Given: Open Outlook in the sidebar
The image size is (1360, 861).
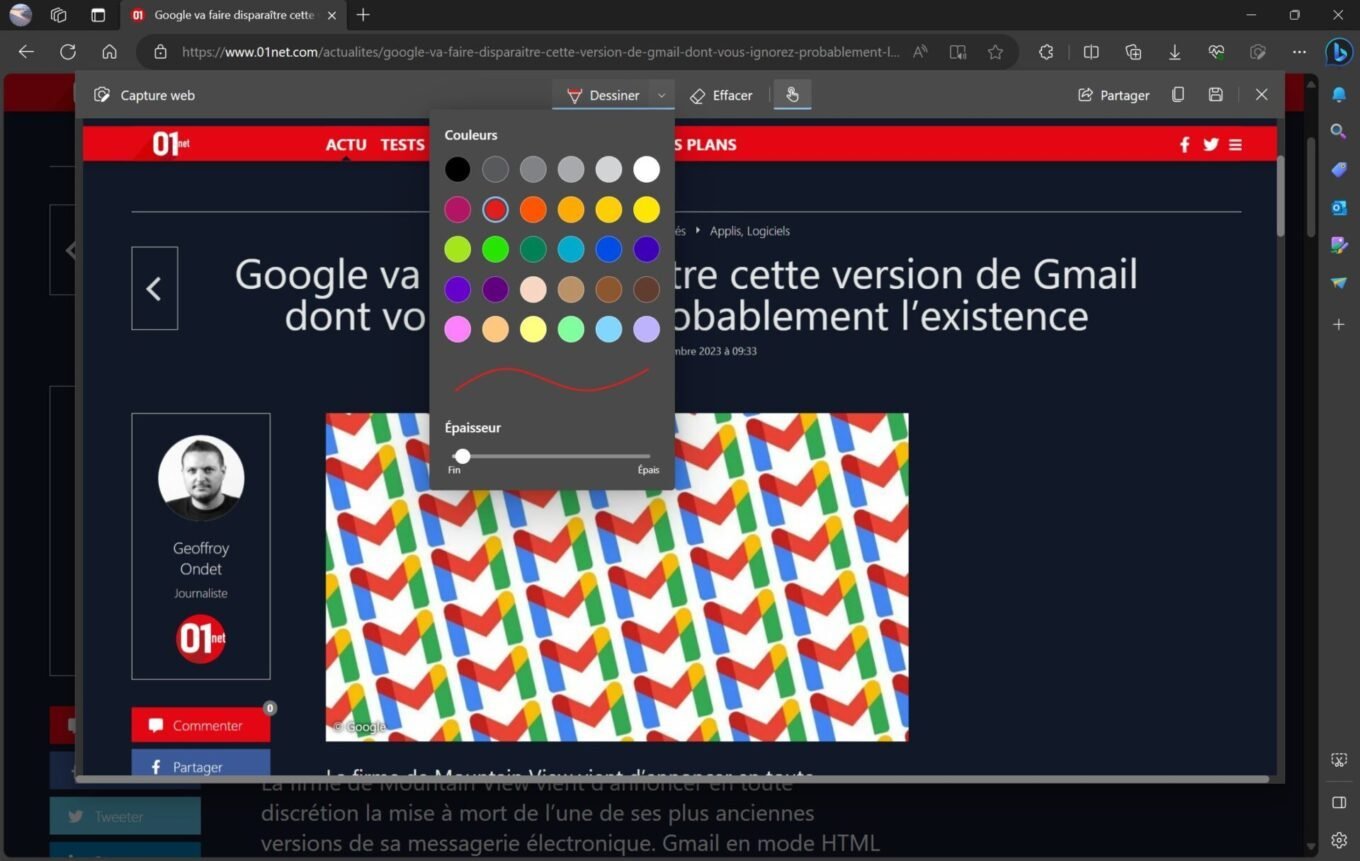Looking at the screenshot, I should point(1339,207).
